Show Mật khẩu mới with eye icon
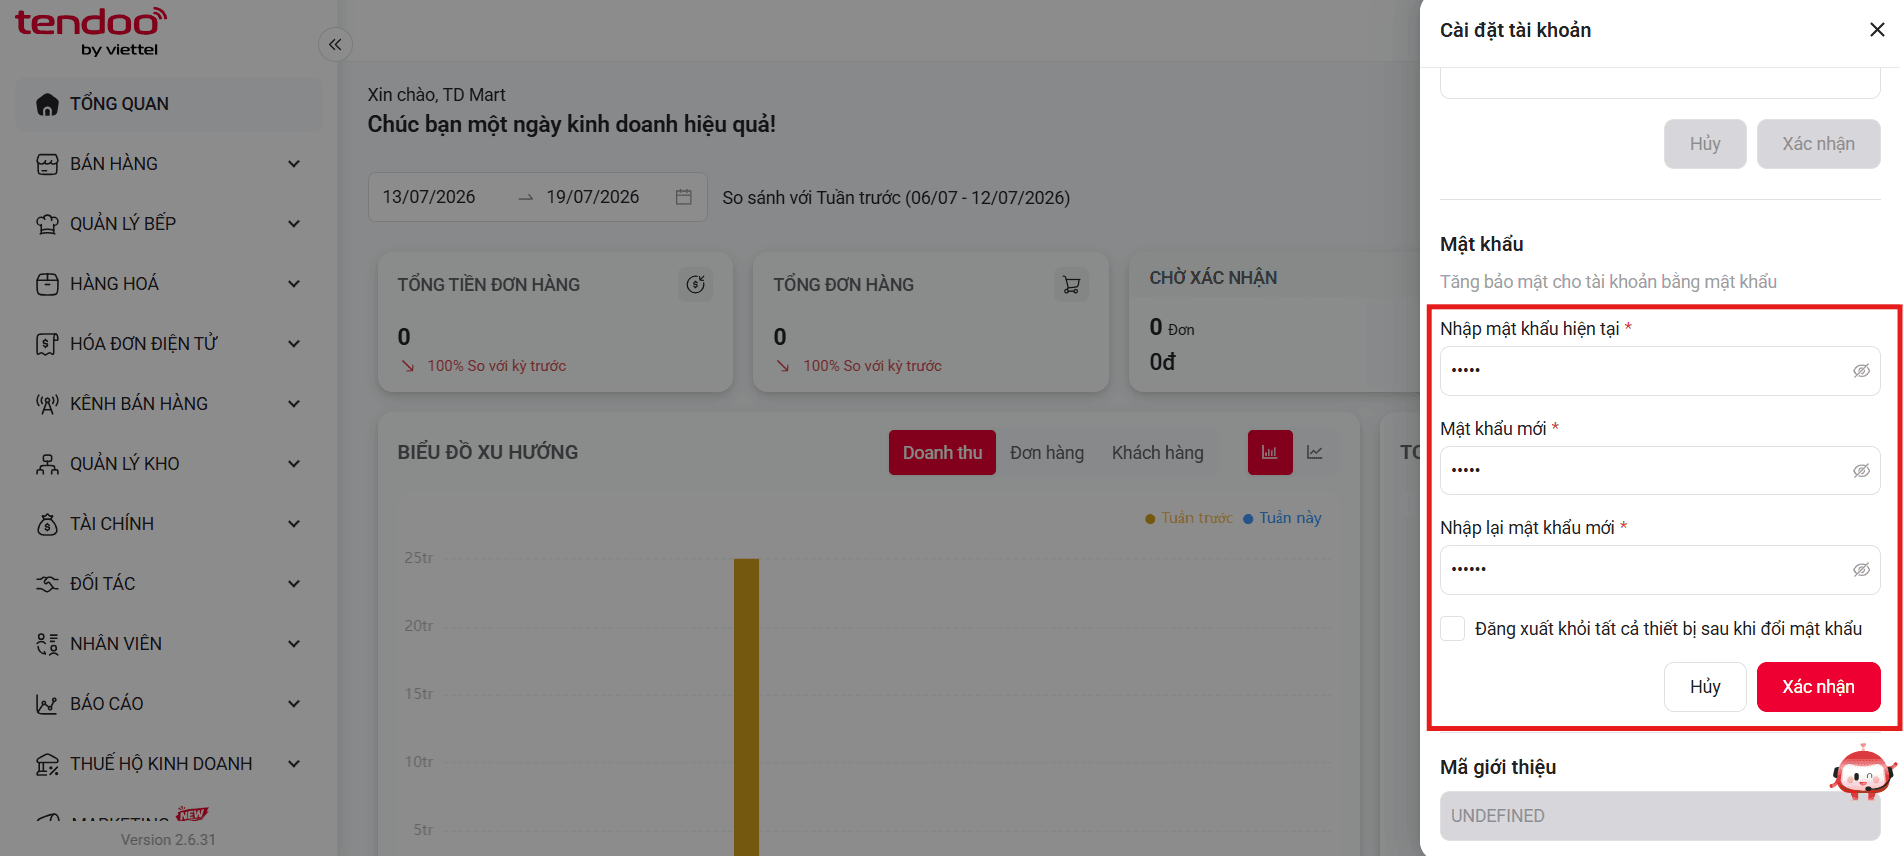Image resolution: width=1903 pixels, height=856 pixels. [x=1861, y=470]
